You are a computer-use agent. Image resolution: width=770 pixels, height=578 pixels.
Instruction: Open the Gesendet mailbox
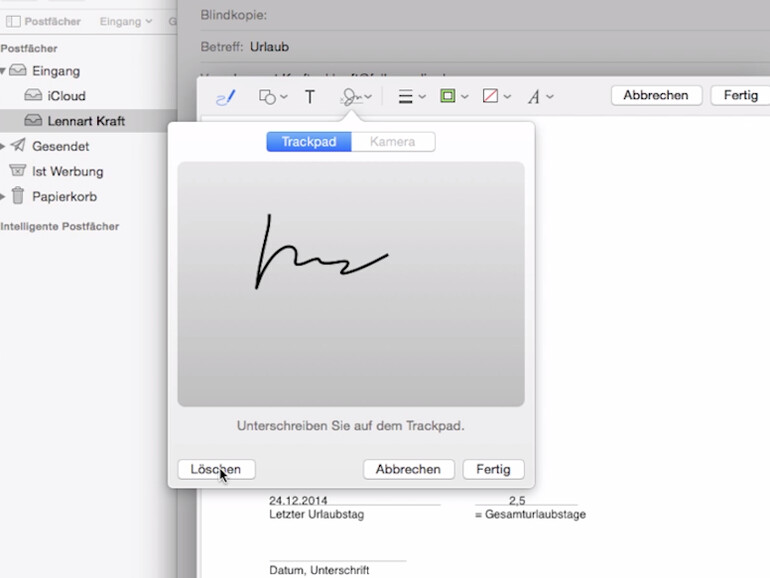pos(60,146)
